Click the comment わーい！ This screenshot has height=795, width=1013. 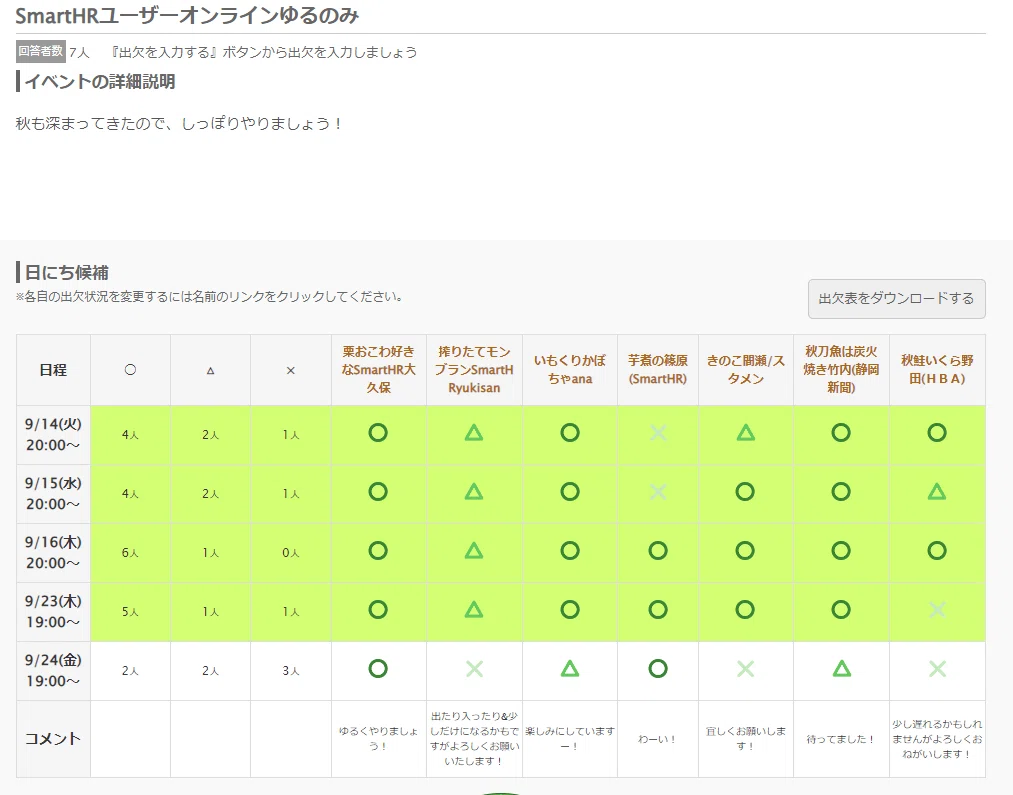coord(658,739)
